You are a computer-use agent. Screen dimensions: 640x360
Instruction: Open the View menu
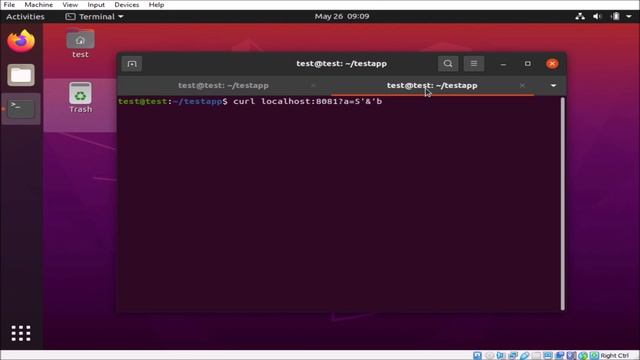(x=70, y=5)
